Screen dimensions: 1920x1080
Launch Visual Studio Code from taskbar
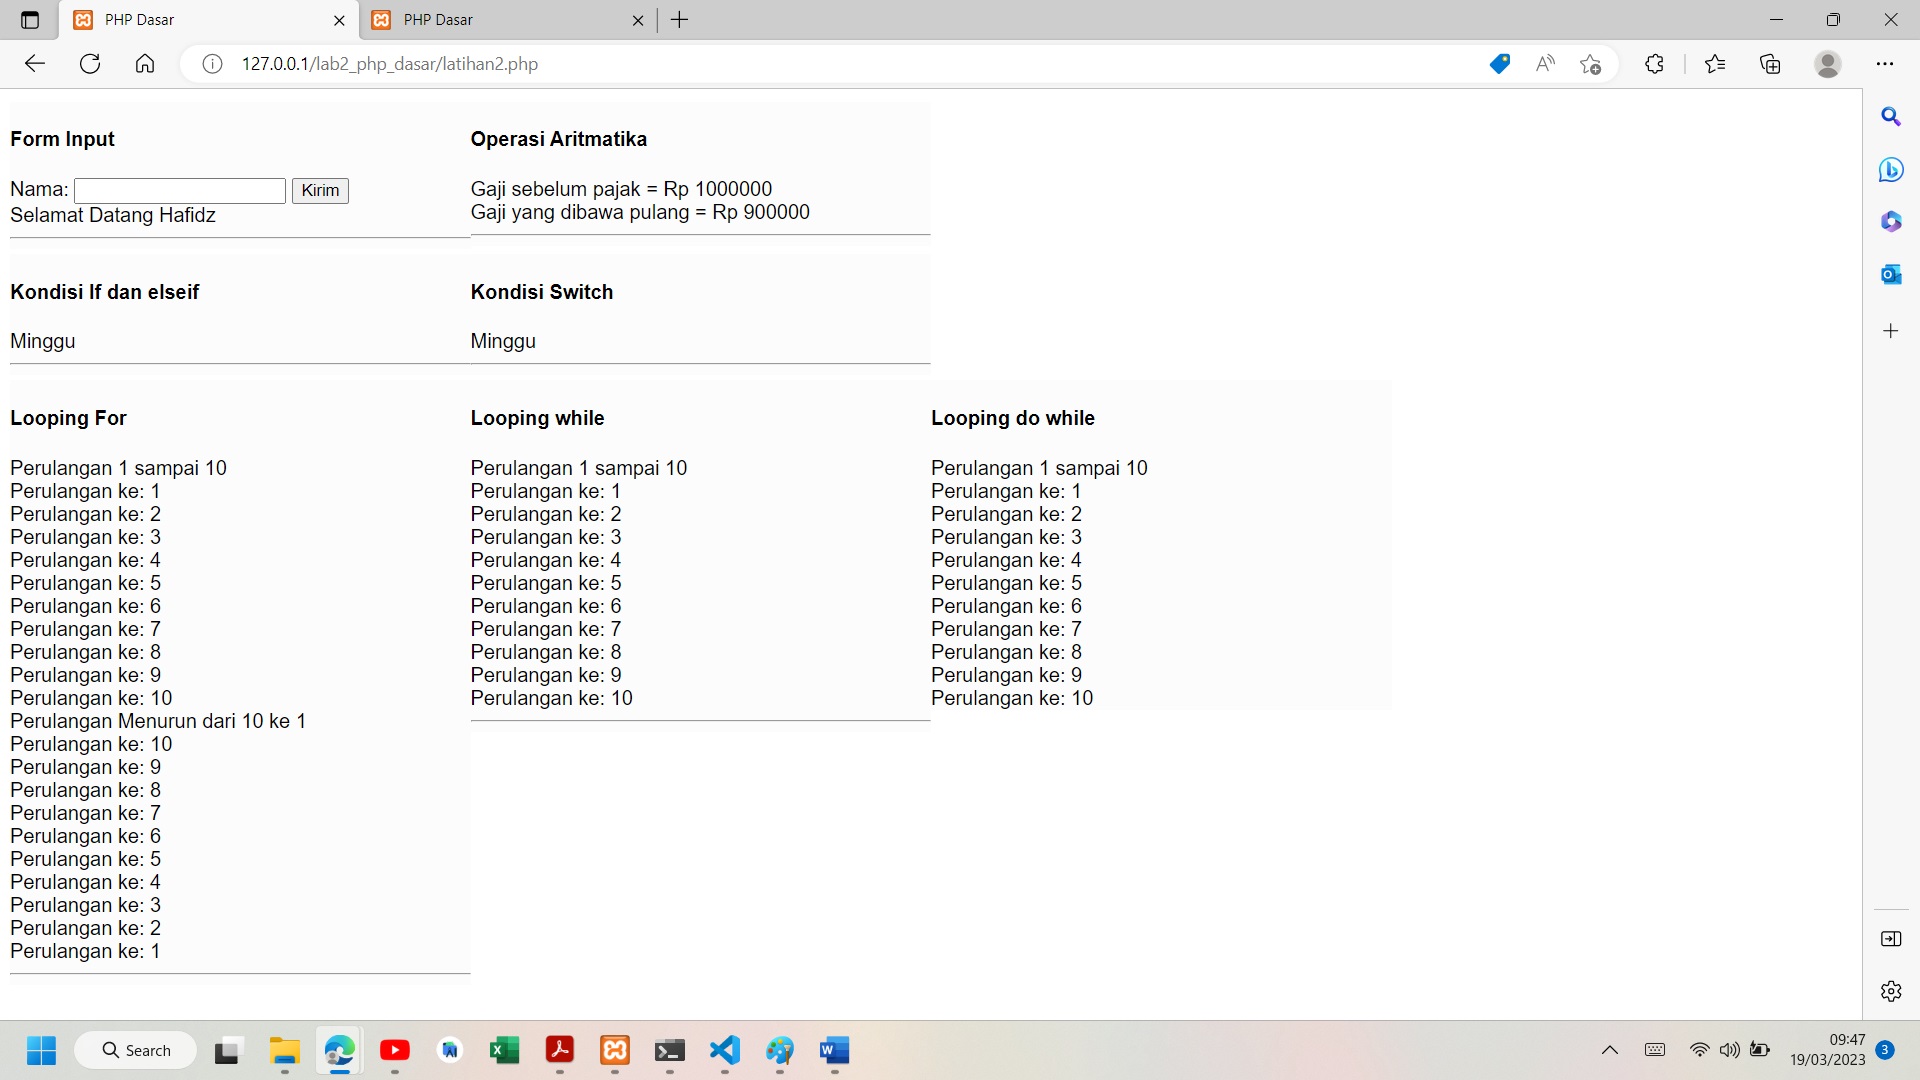725,1051
